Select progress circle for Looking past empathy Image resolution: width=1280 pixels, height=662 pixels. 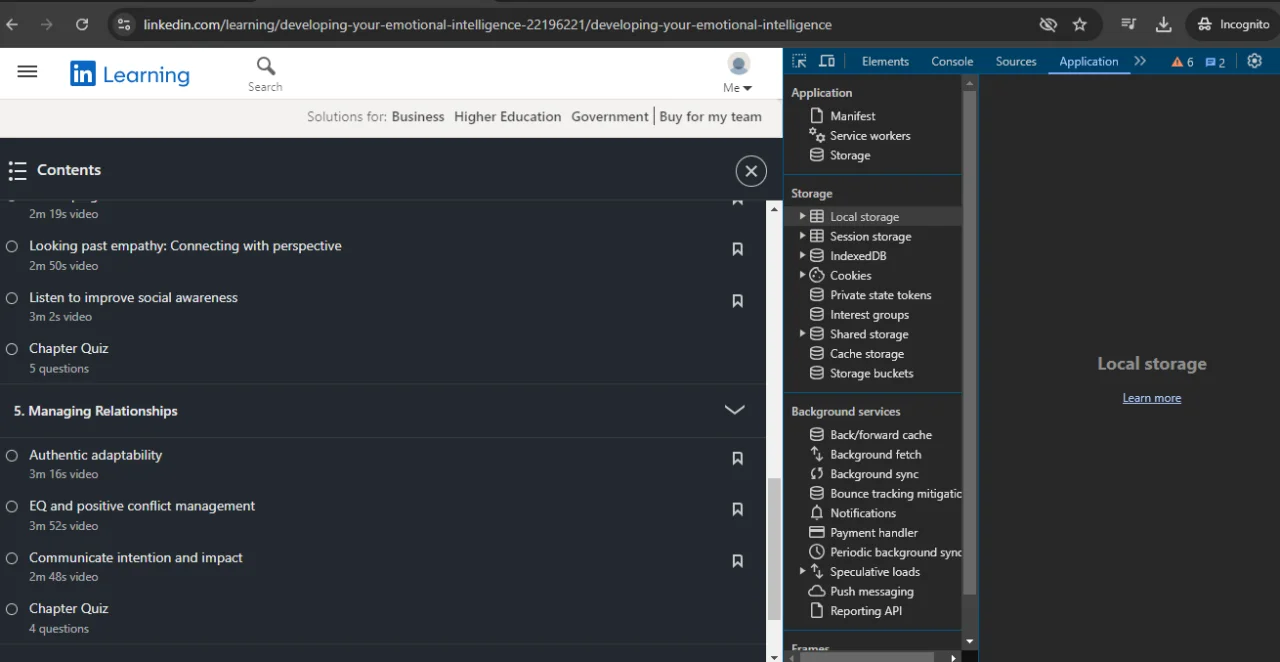click(12, 246)
